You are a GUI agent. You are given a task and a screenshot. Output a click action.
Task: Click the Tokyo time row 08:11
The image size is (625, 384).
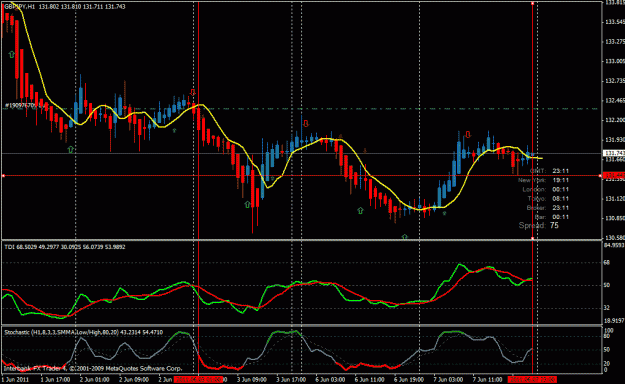coord(548,199)
